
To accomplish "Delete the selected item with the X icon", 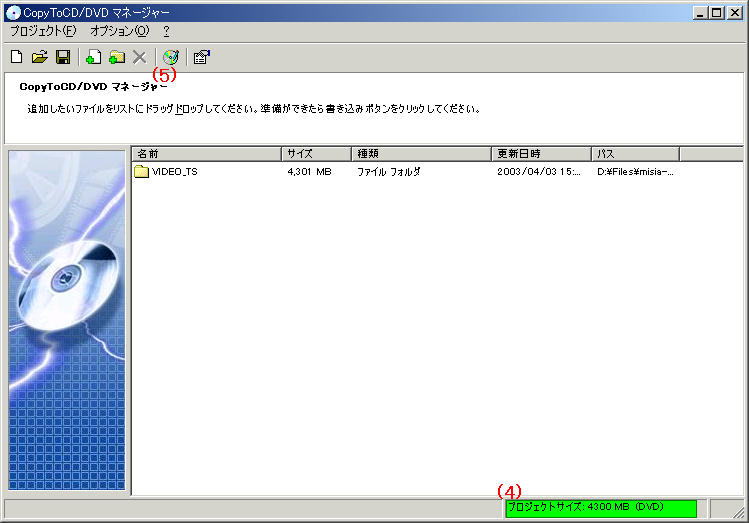I will click(x=139, y=57).
